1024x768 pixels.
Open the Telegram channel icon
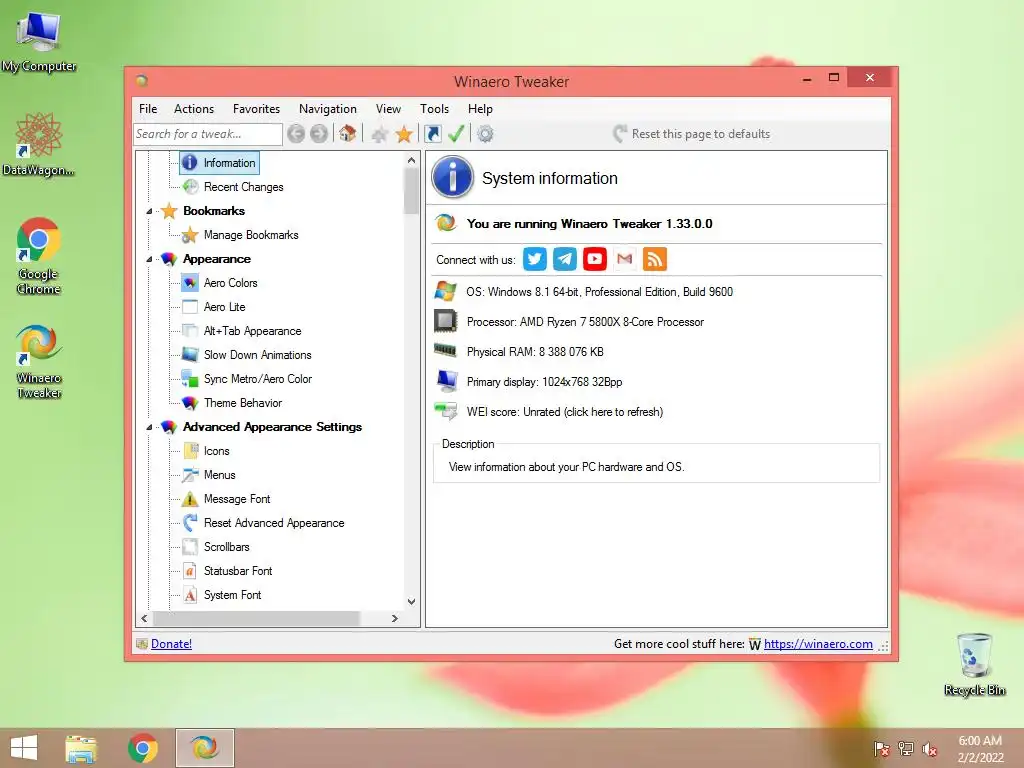click(x=565, y=259)
